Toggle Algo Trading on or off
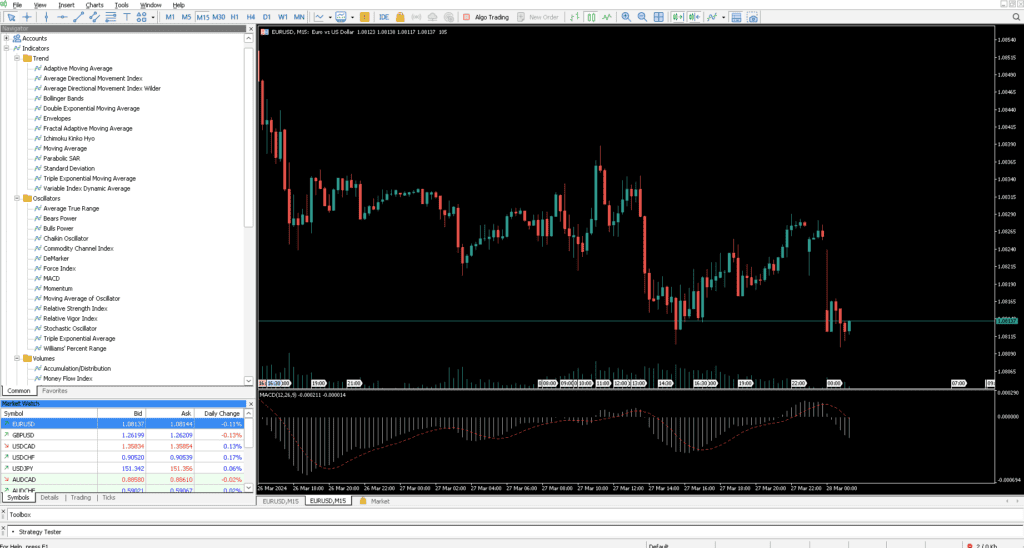 click(x=486, y=17)
